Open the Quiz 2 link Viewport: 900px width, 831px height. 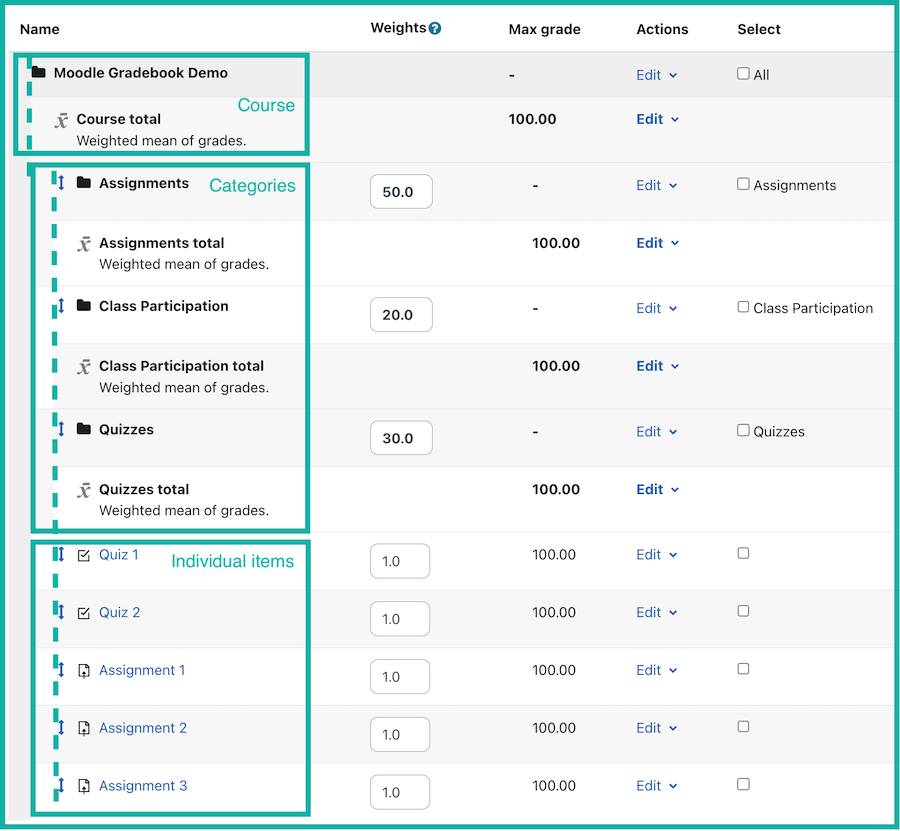pyautogui.click(x=119, y=612)
